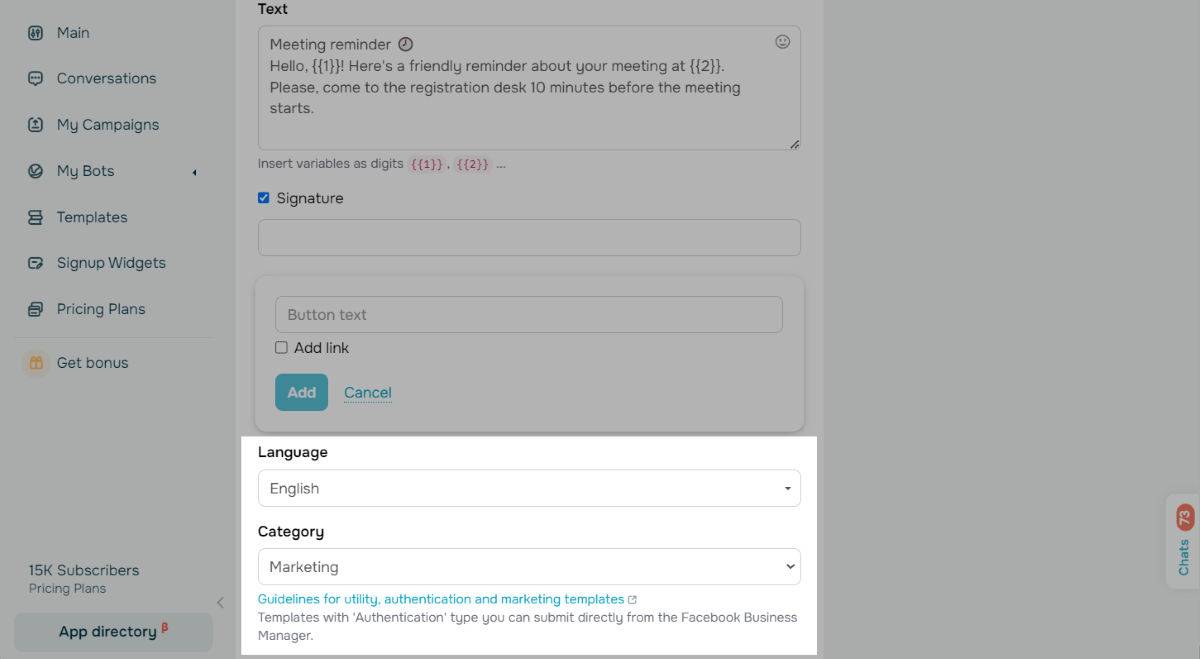
Task: Click the Add button
Action: (301, 392)
